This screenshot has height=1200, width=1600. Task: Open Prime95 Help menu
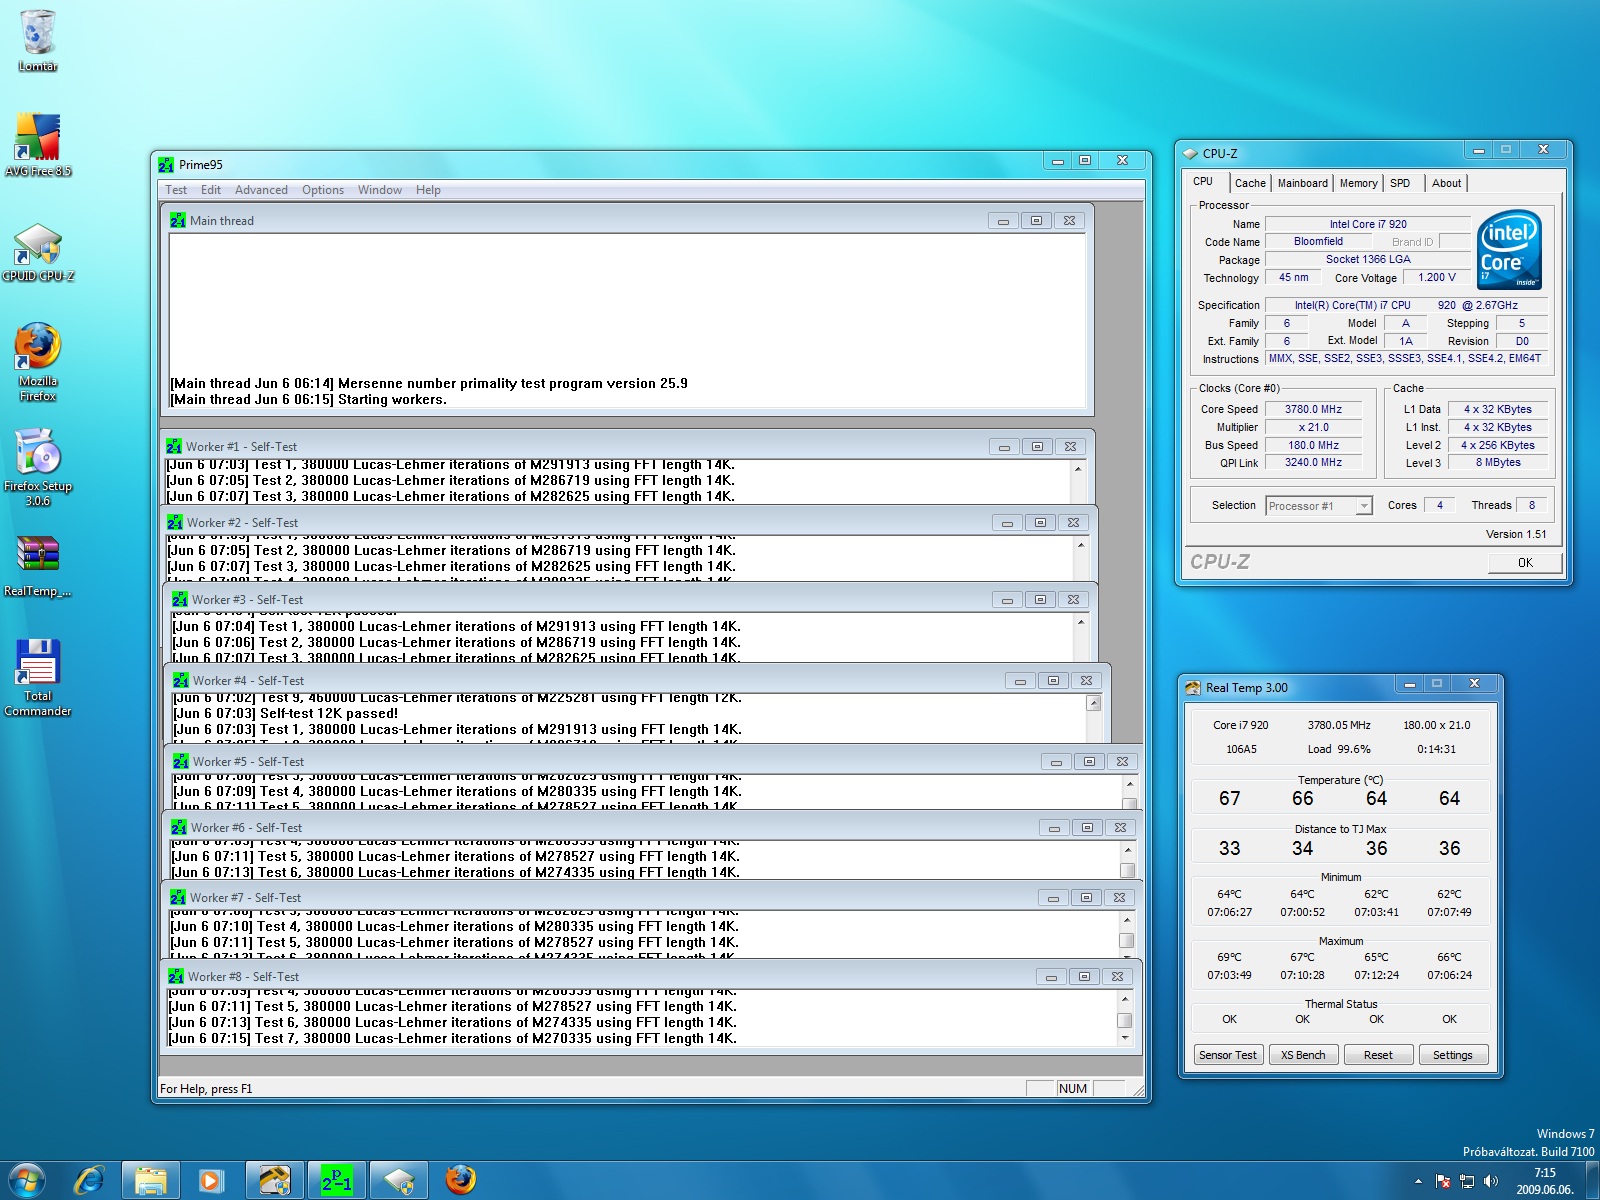[428, 190]
